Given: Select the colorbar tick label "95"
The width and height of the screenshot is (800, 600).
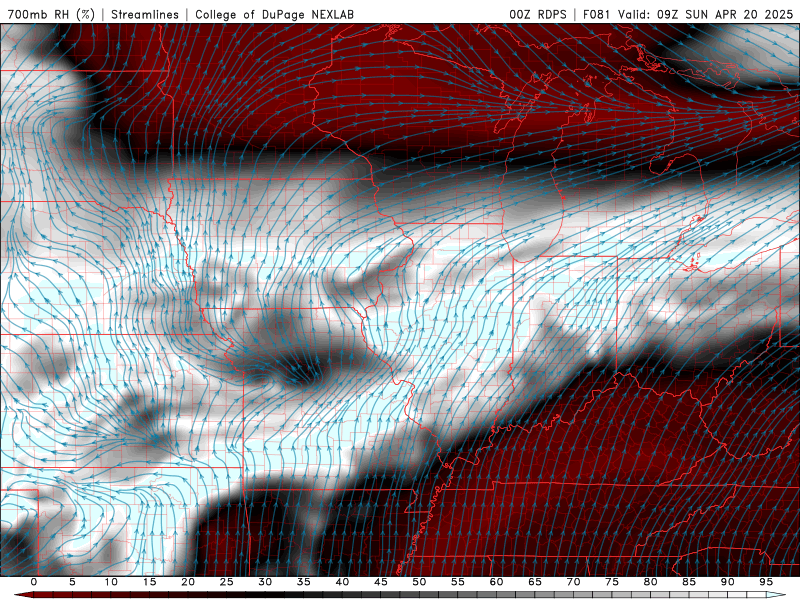Looking at the screenshot, I should point(766,582).
